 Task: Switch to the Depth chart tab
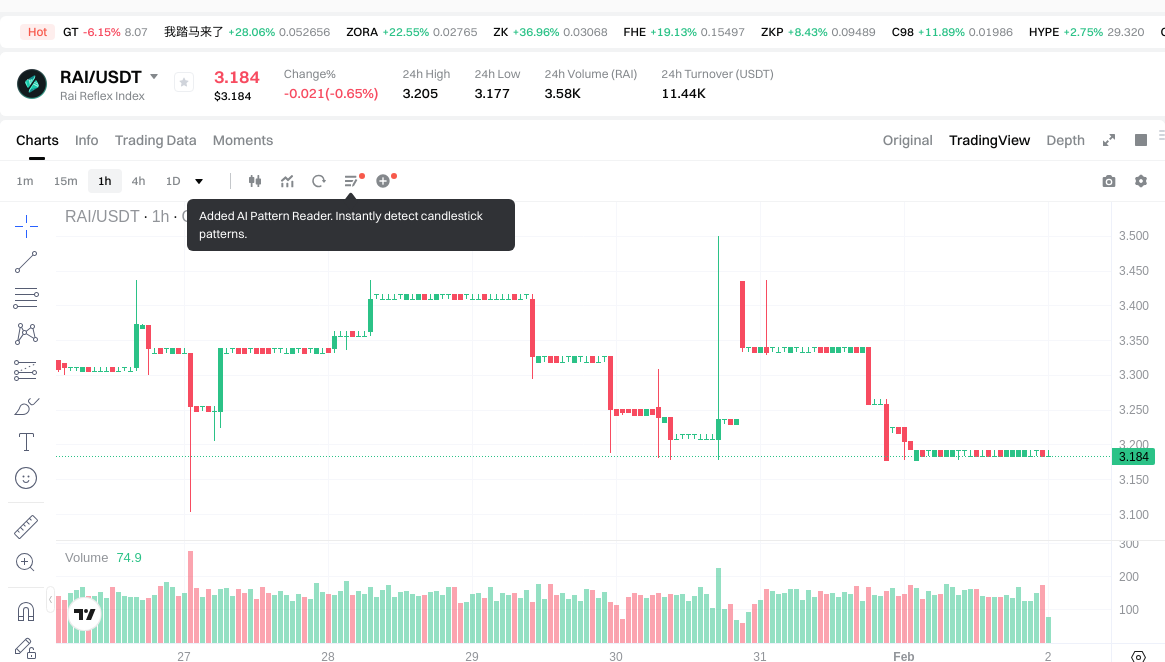[1065, 140]
